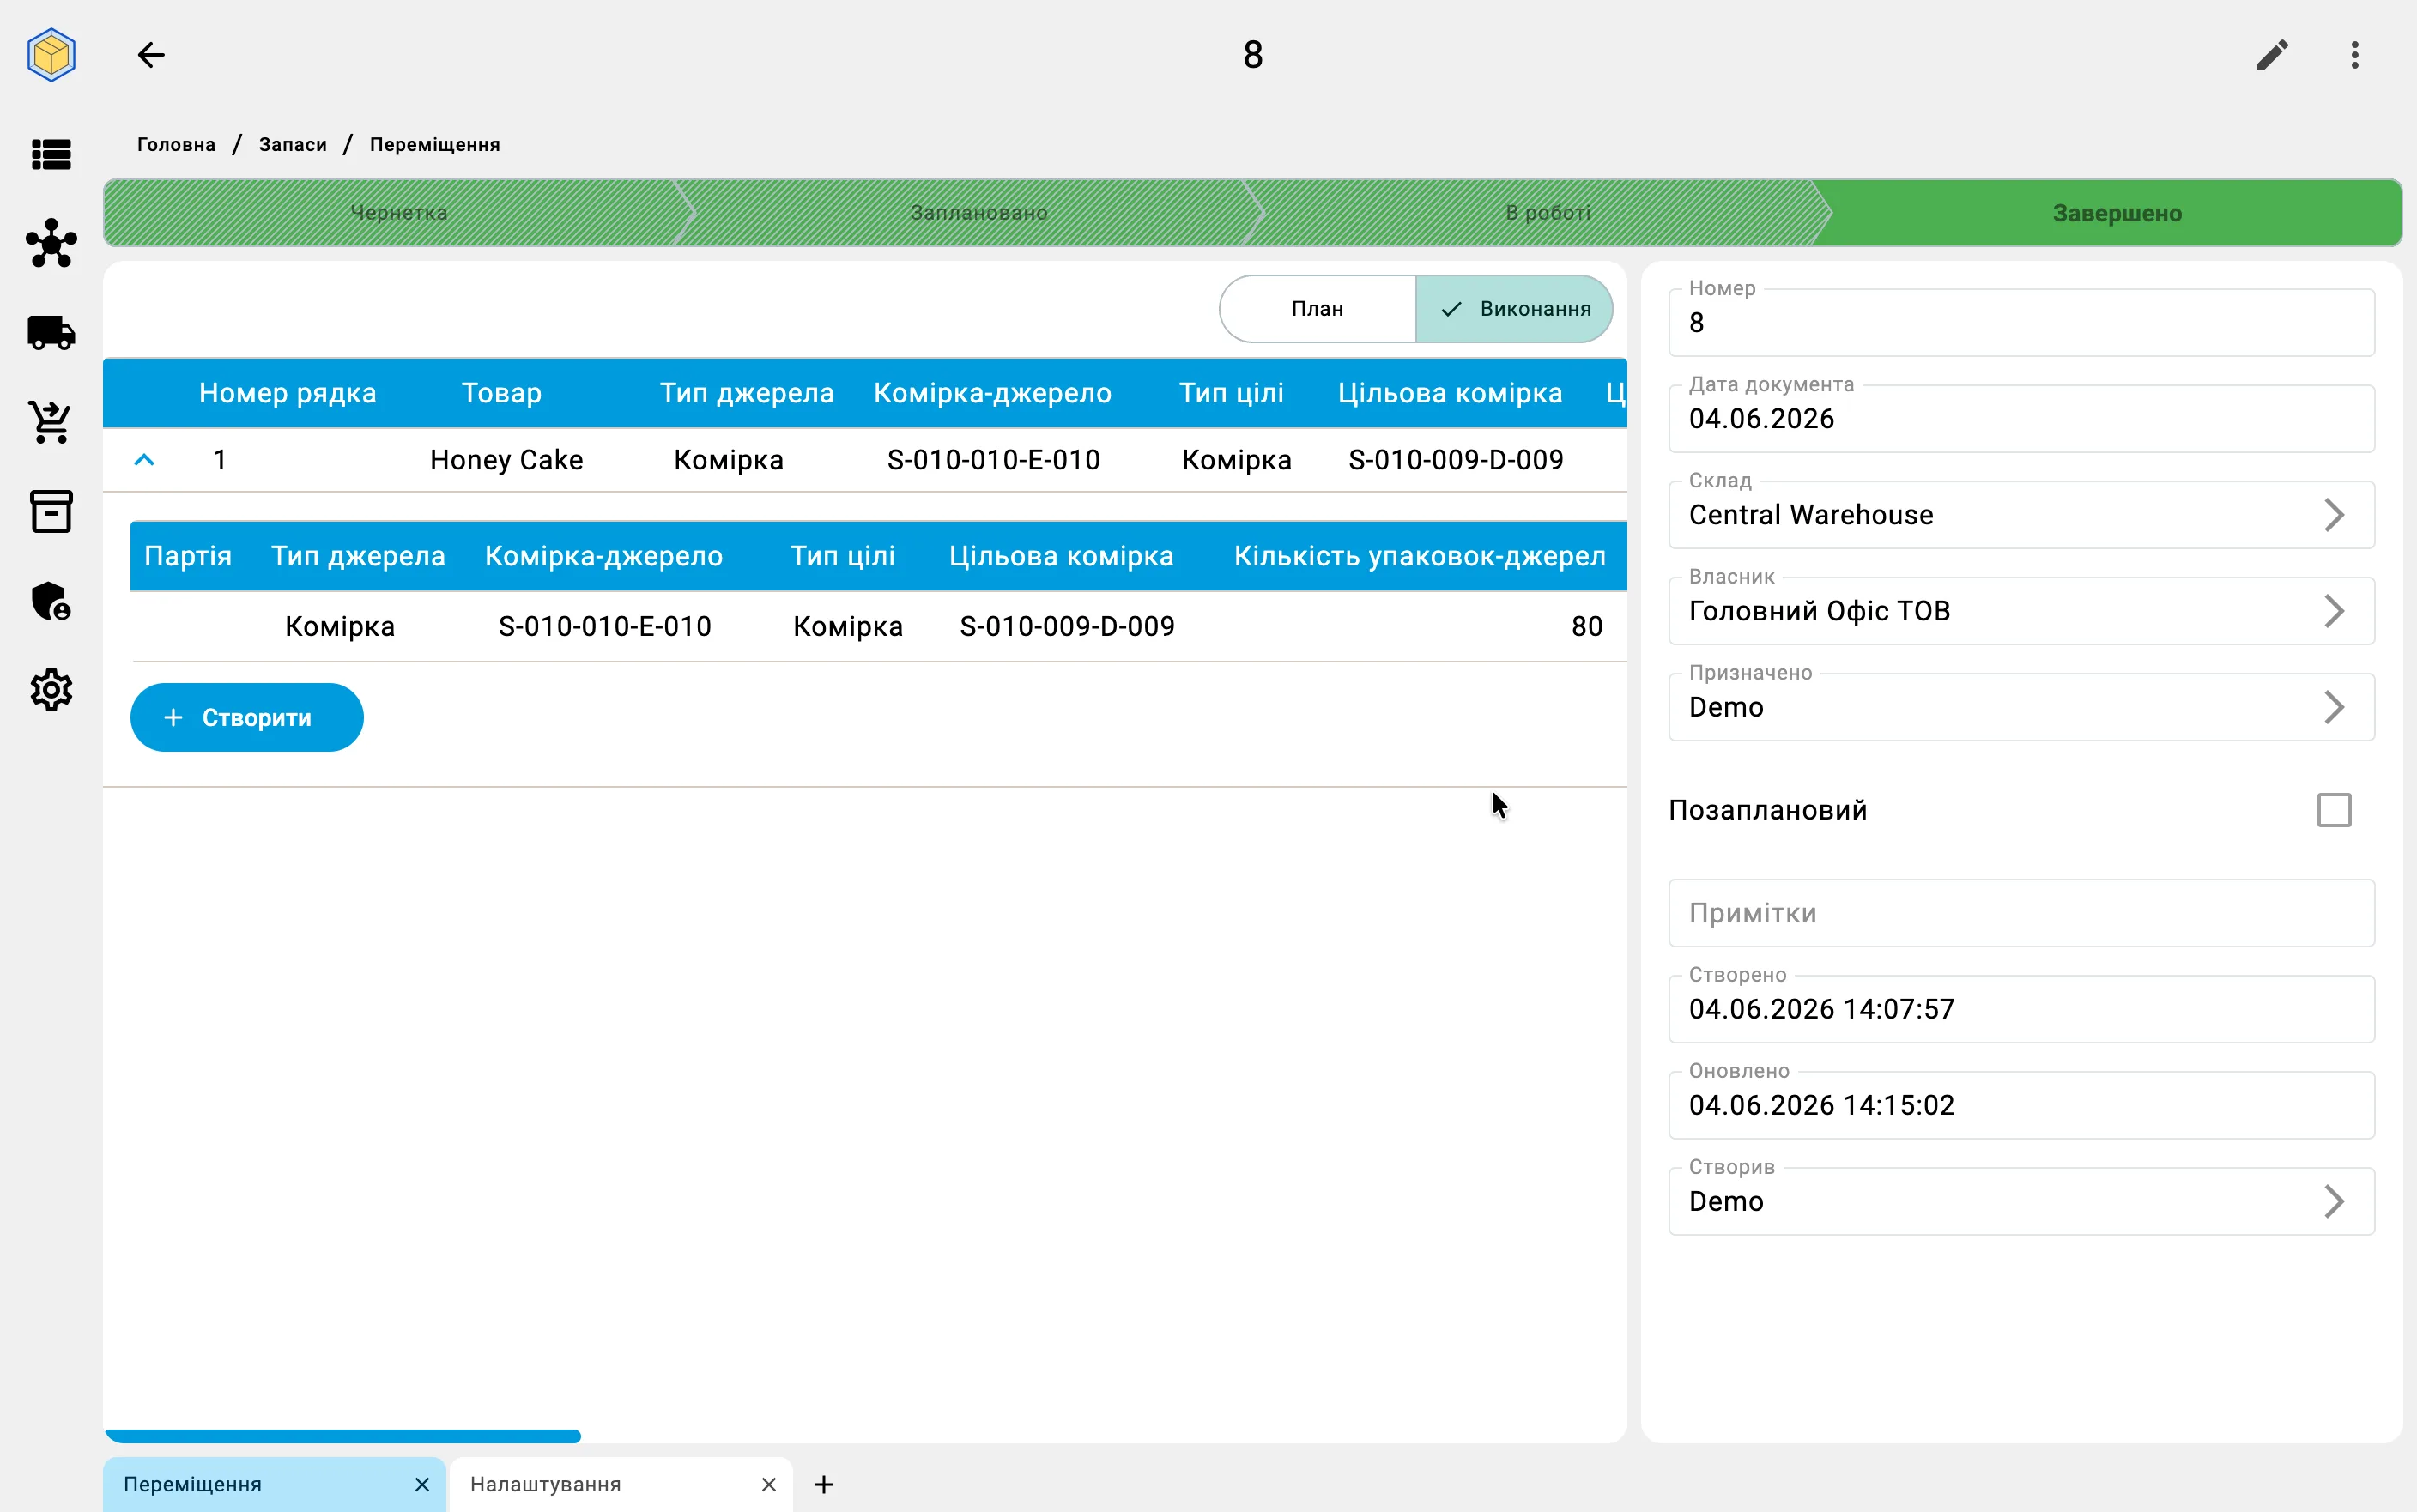
Task: Go to Головна breadcrumb
Action: [176, 145]
